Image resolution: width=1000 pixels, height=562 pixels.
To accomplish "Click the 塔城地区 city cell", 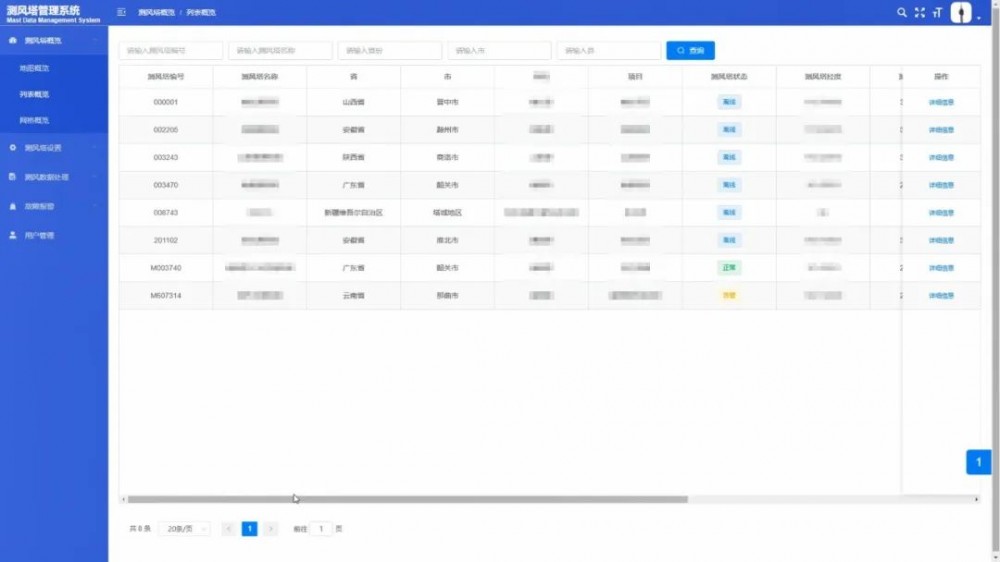I will coord(447,212).
